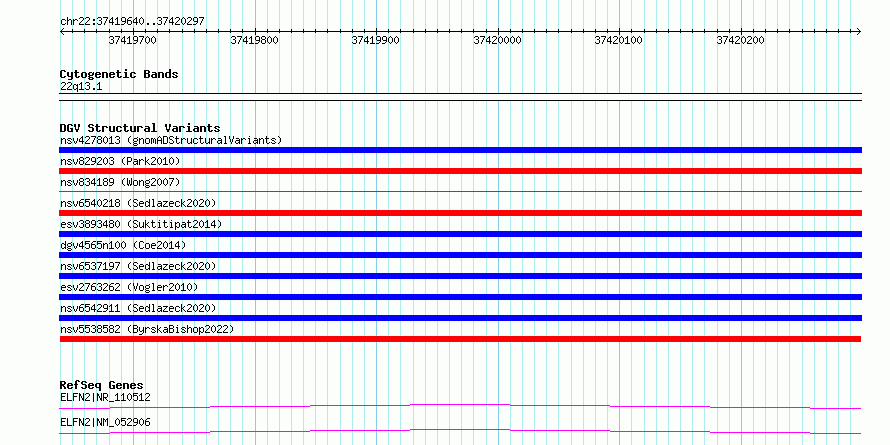Open variant esv2763262 (Vogler2010) label
Screen dimensions: 890x445
pos(129,287)
